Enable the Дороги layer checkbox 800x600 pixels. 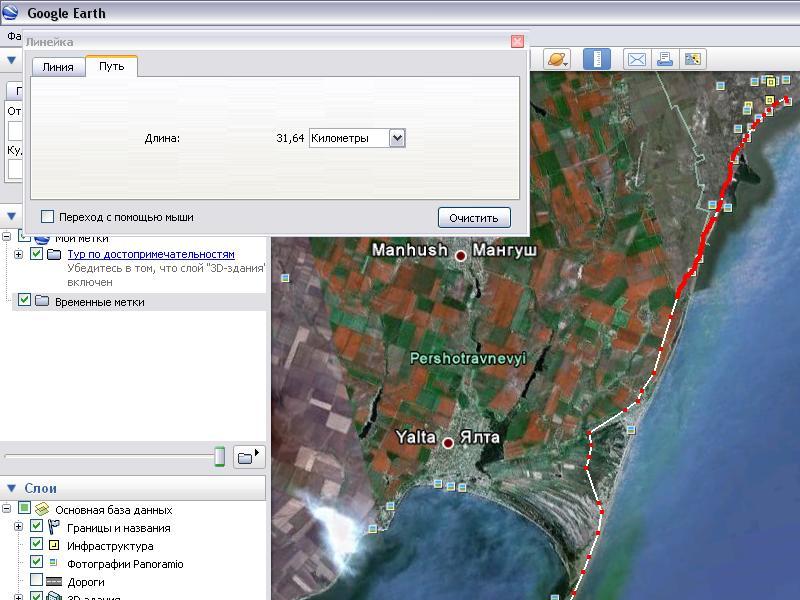click(37, 582)
